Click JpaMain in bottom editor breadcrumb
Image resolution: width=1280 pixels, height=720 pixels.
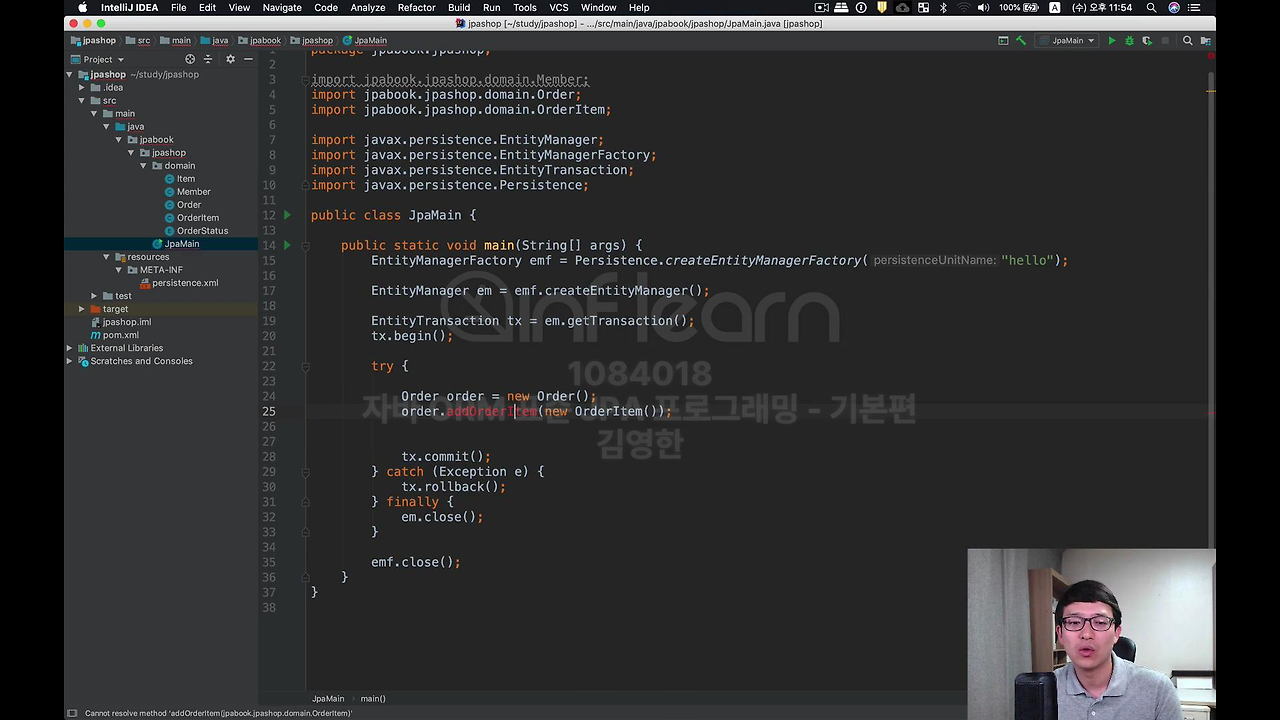pyautogui.click(x=328, y=699)
